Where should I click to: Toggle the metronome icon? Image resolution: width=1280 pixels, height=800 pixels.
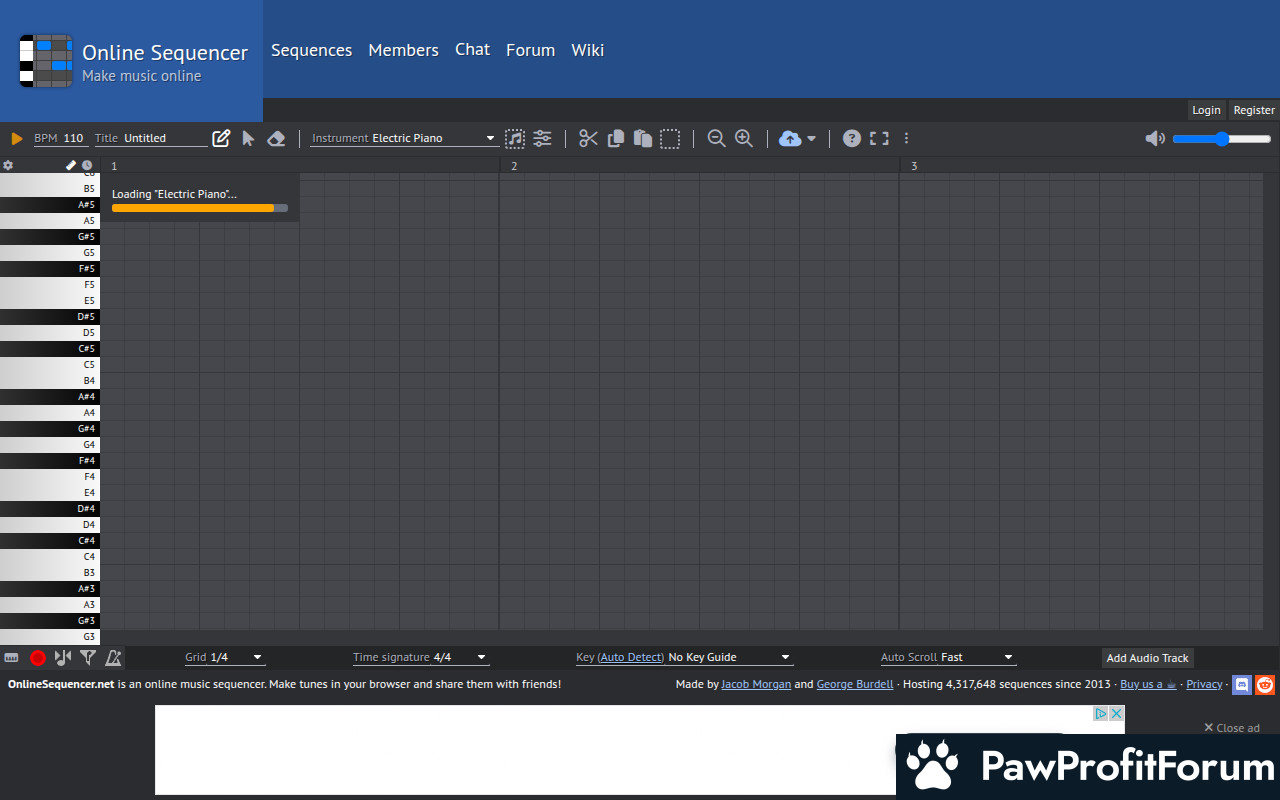113,657
